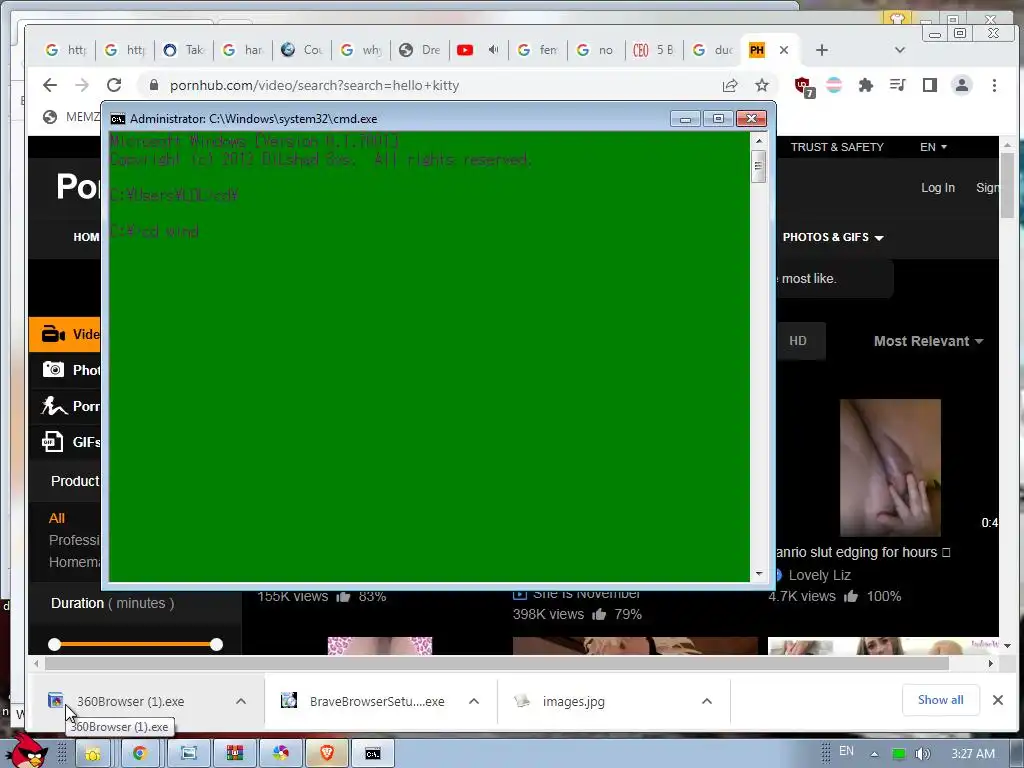The image size is (1024, 768).
Task: Bookmark this page with the star icon
Action: tap(761, 85)
